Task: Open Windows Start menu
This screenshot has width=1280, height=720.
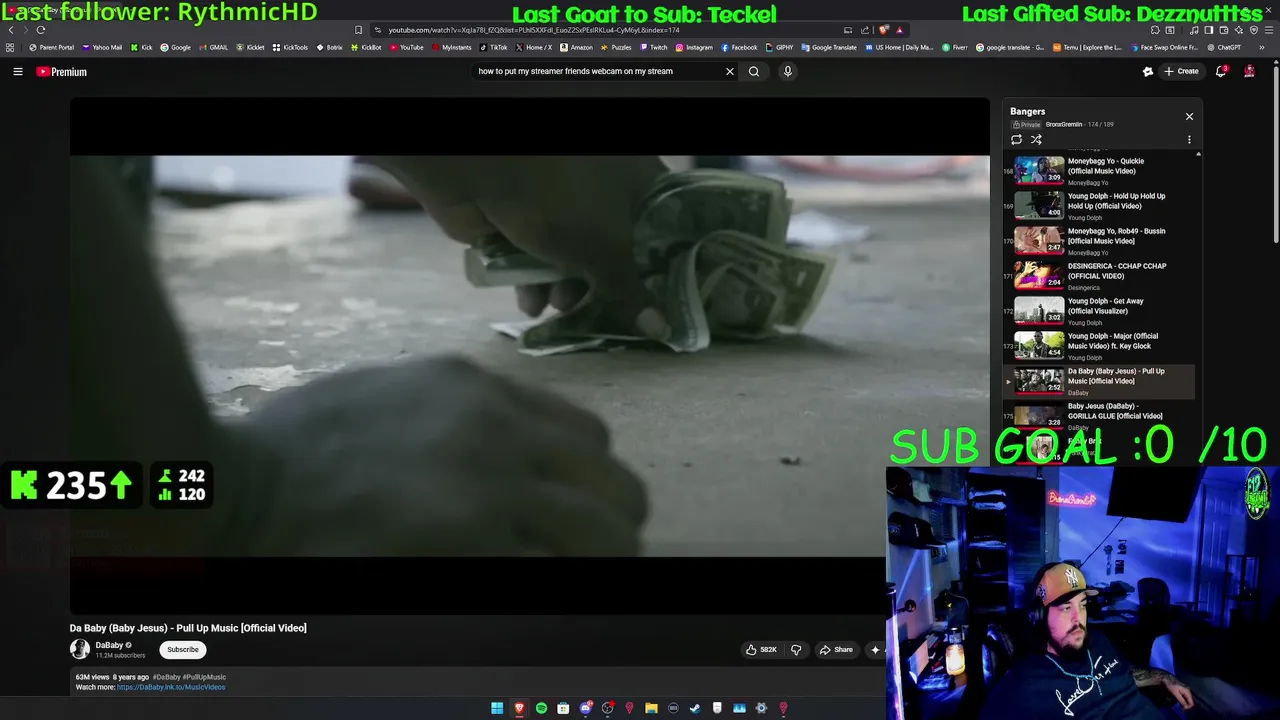Action: pos(497,708)
